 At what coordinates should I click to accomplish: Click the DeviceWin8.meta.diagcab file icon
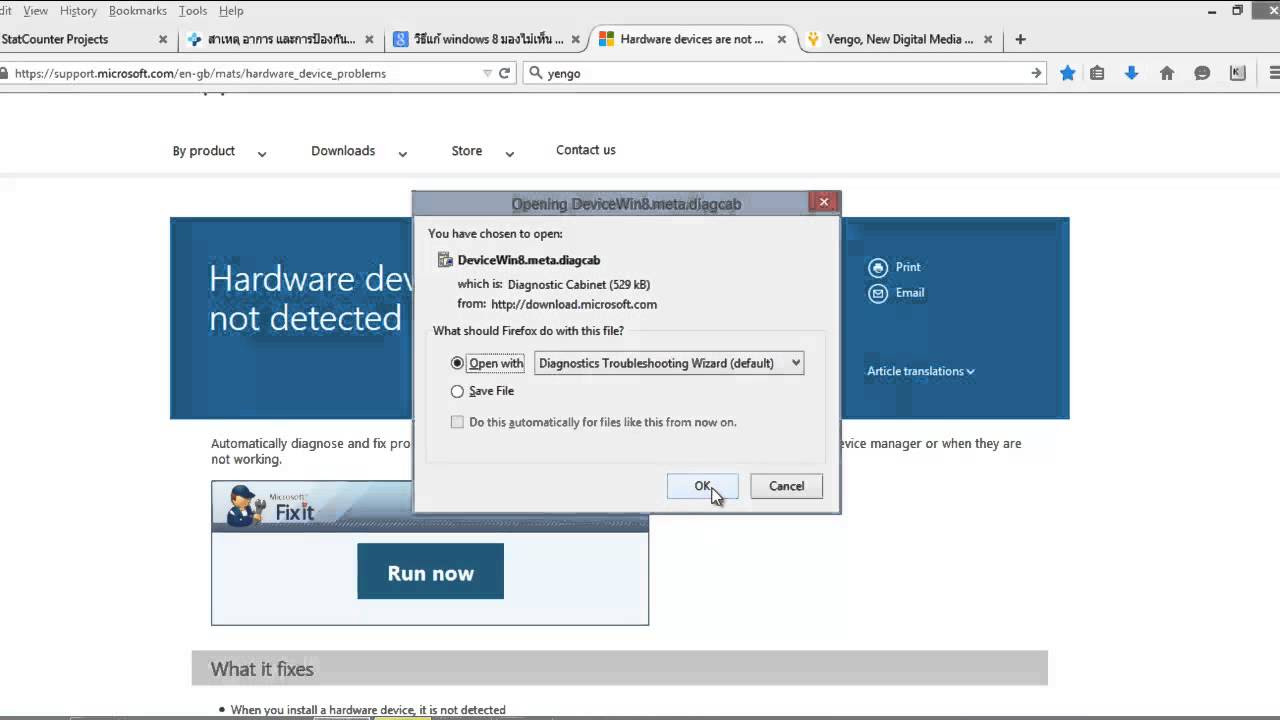click(x=445, y=260)
